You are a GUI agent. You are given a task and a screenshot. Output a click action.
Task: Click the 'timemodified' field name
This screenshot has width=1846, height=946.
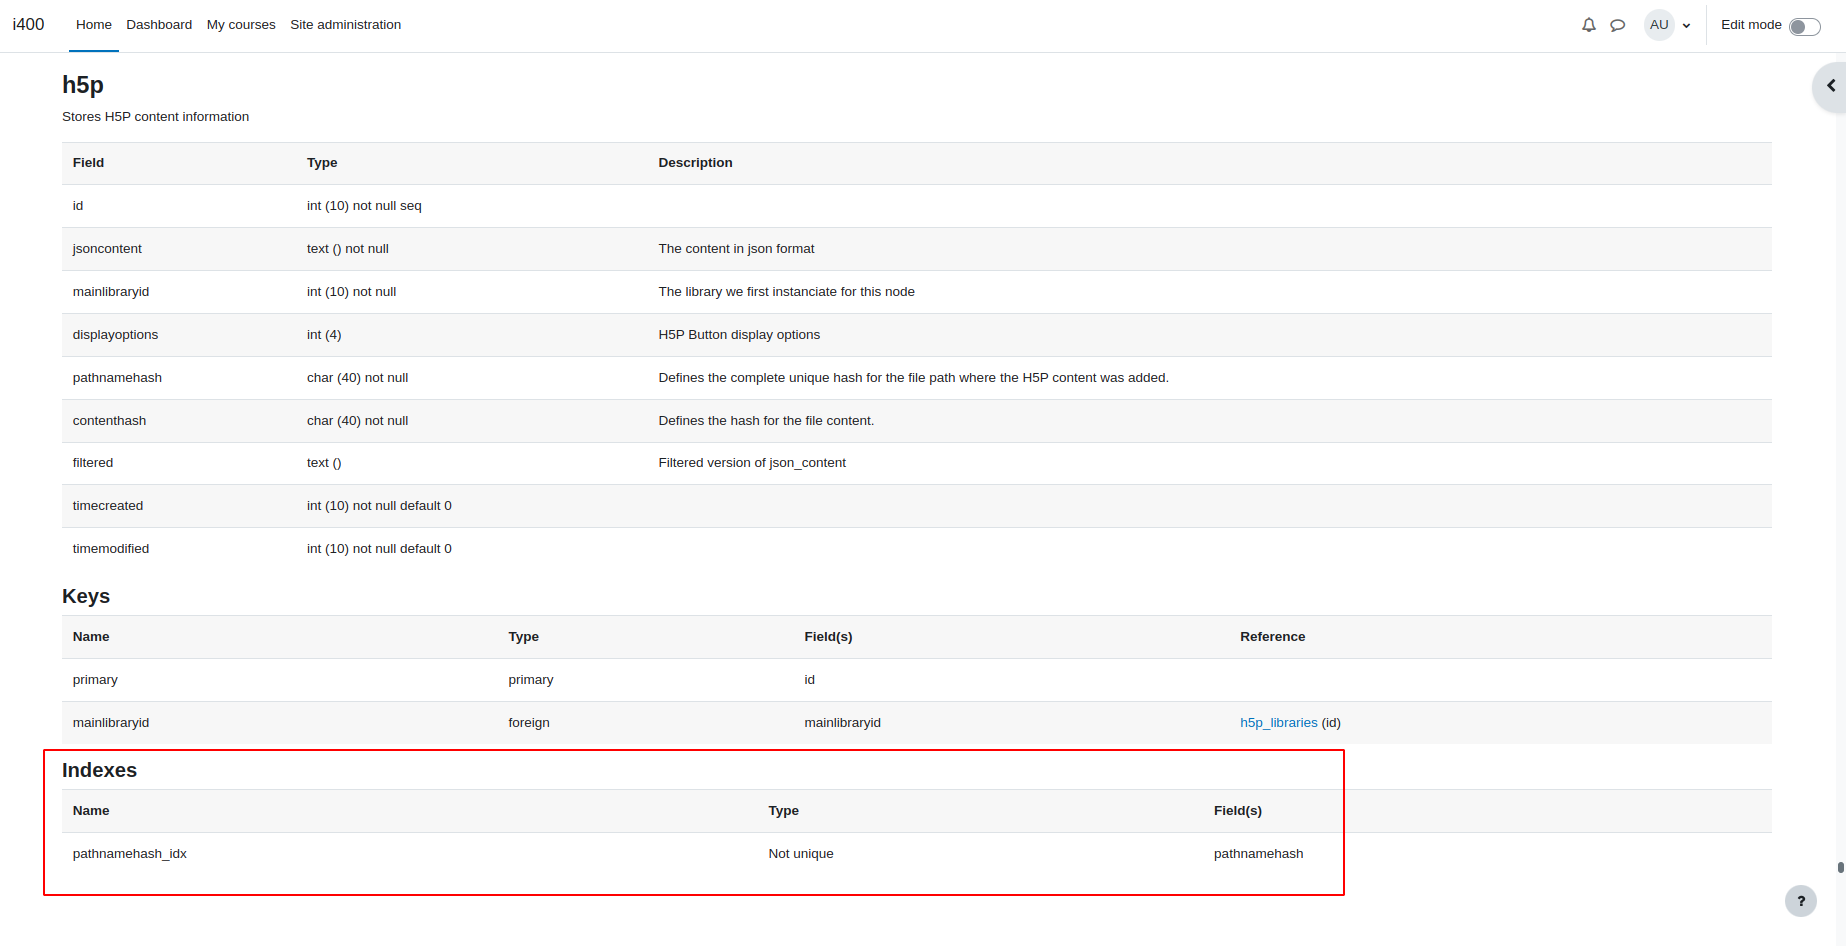pos(111,549)
